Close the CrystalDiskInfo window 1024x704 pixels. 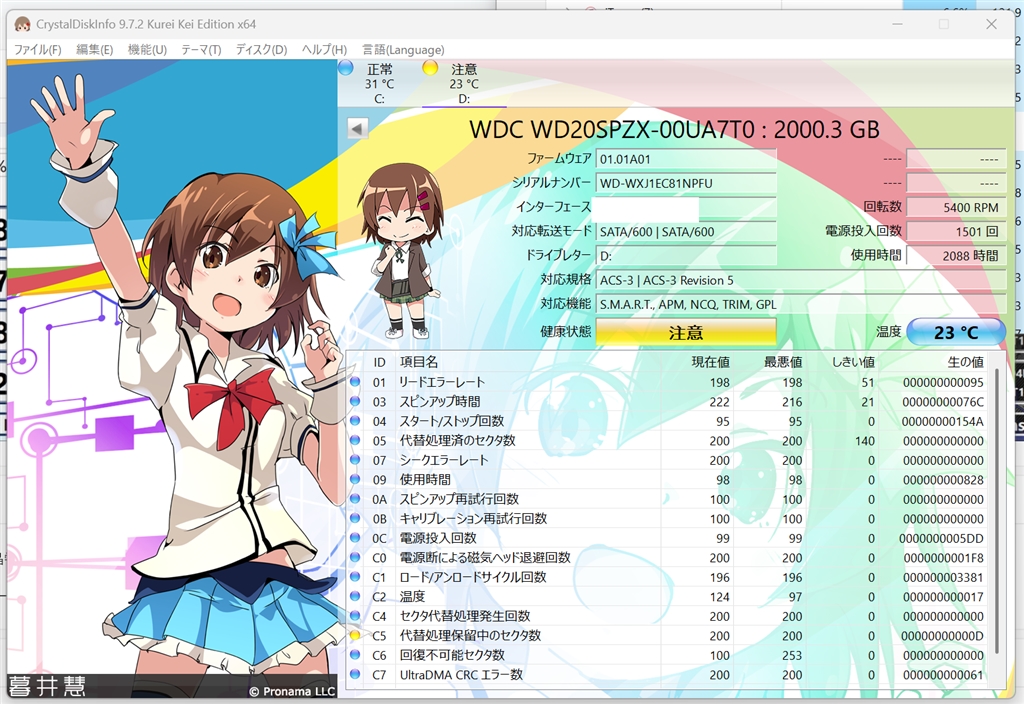991,24
